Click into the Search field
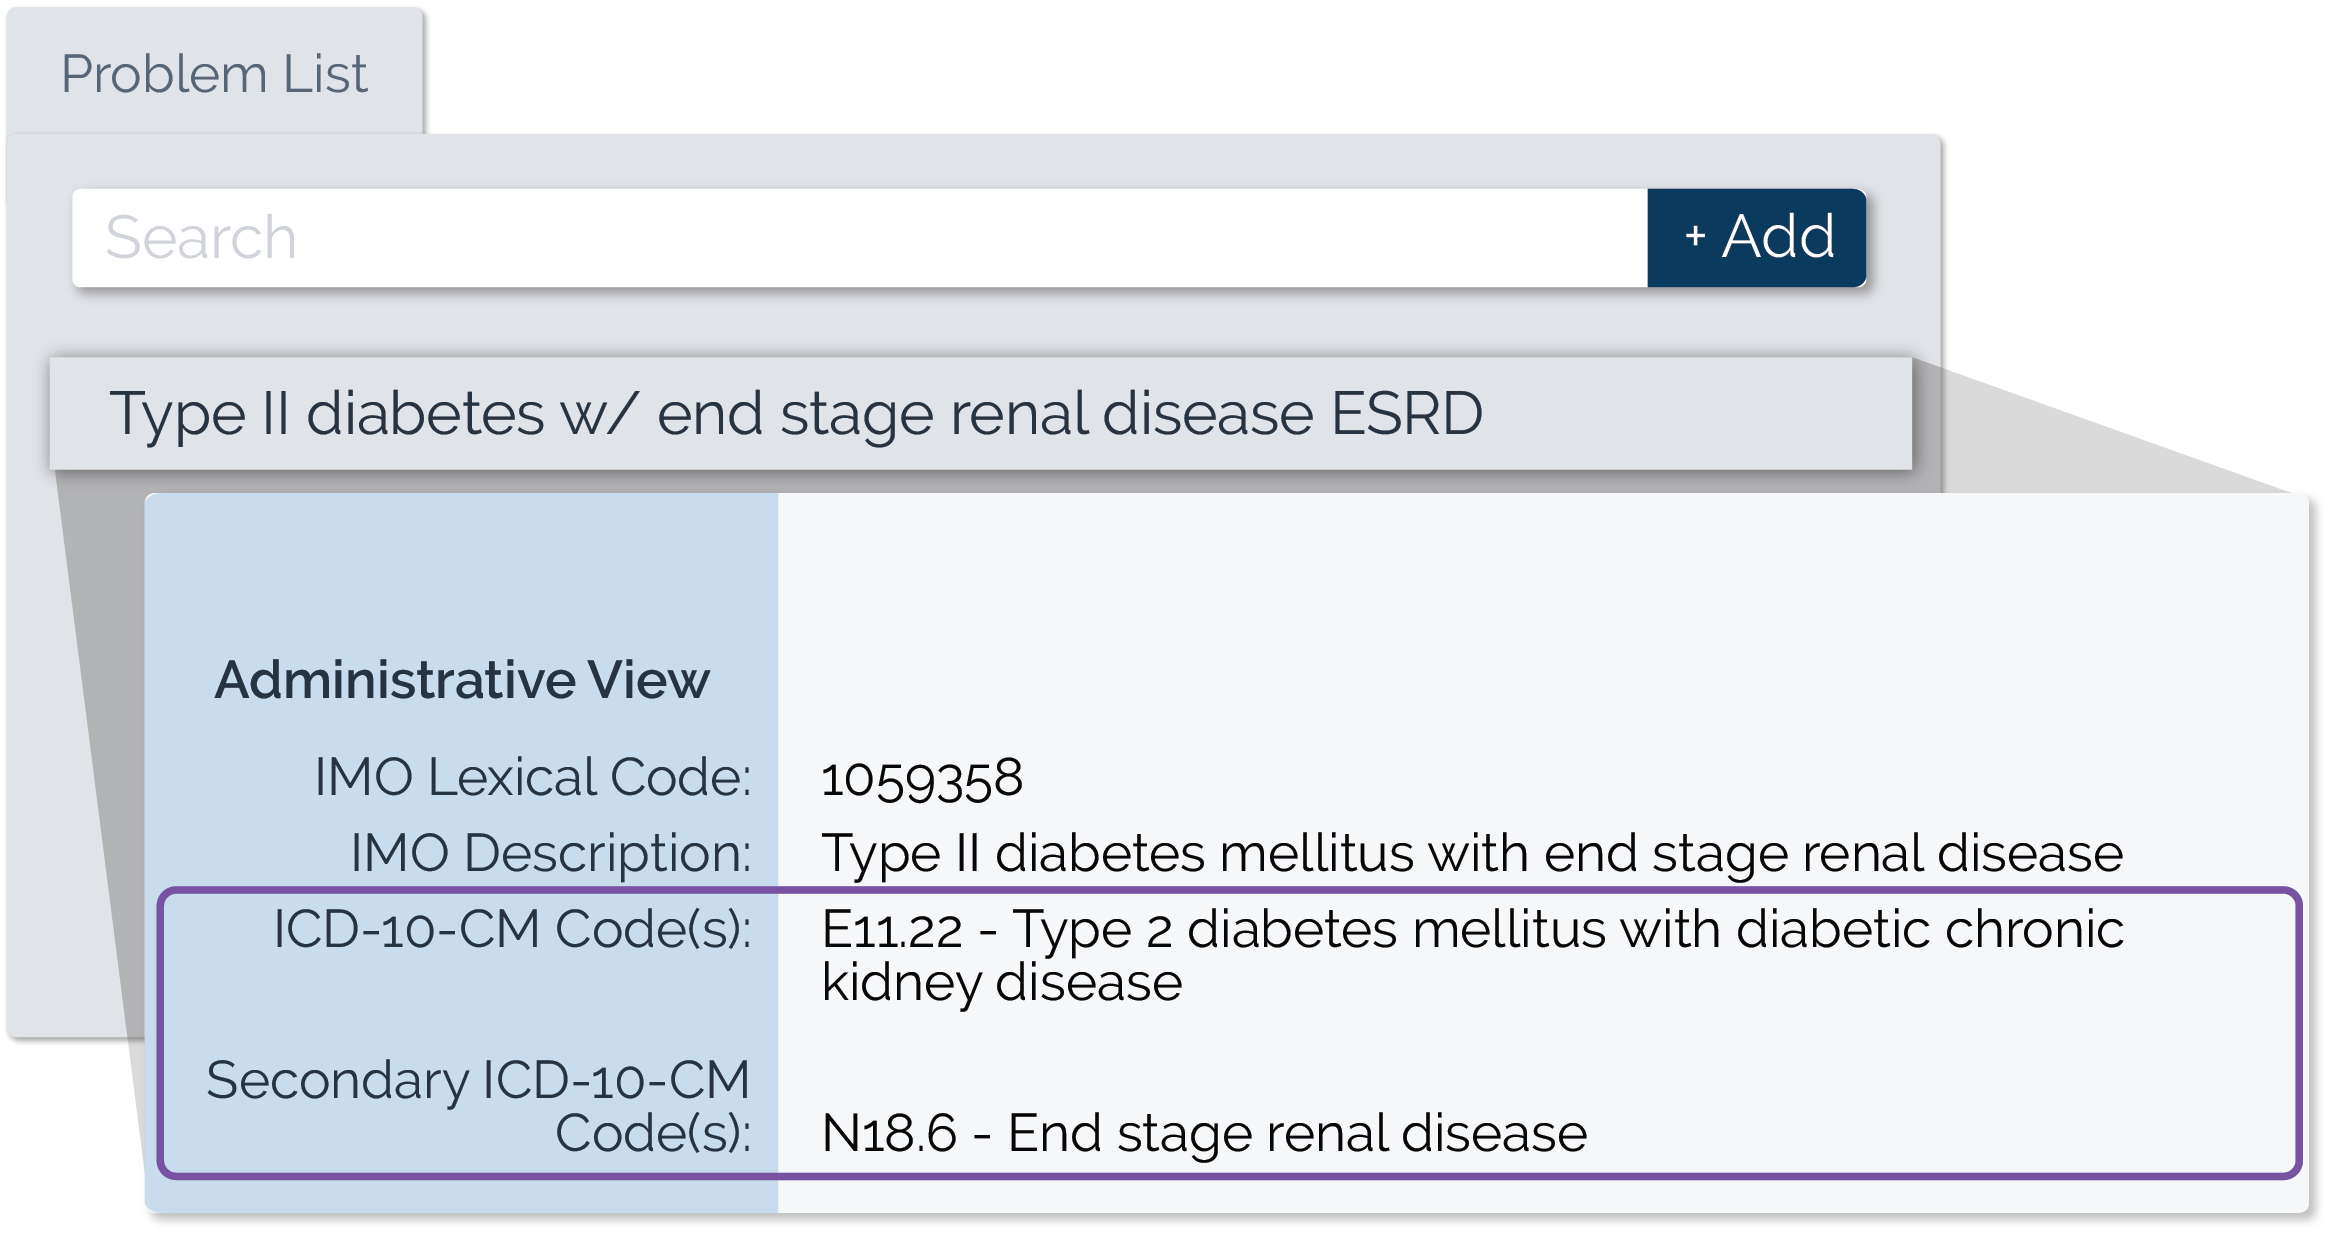2330x1234 pixels. click(860, 238)
